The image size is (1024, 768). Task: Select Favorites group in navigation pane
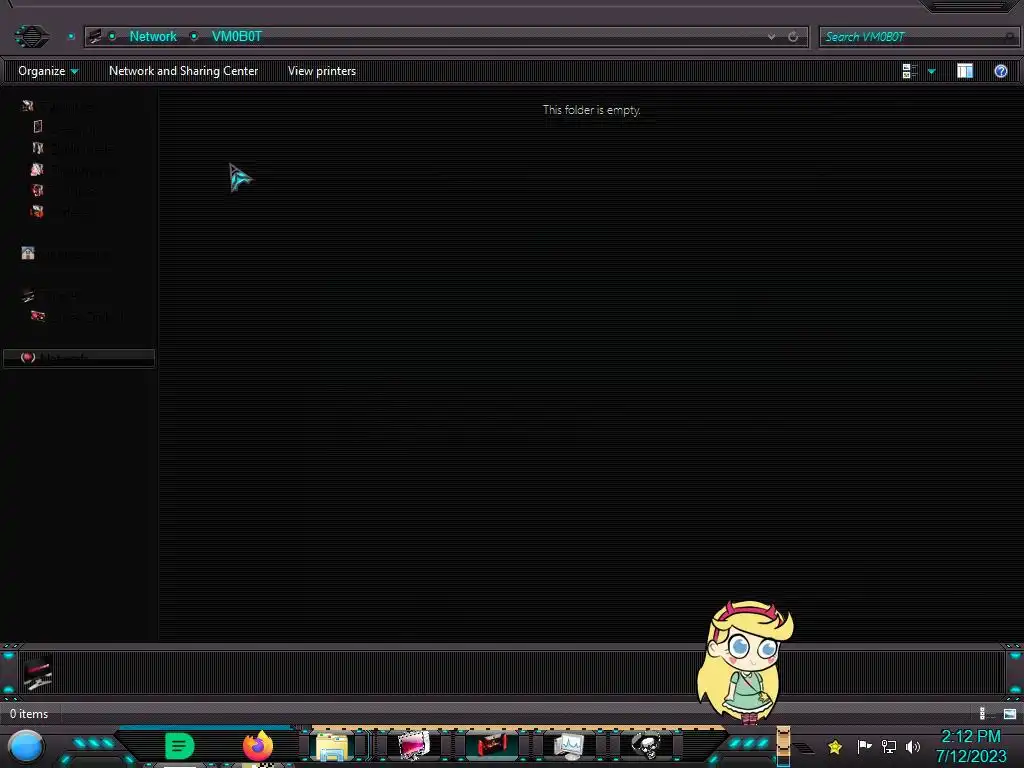click(x=59, y=106)
